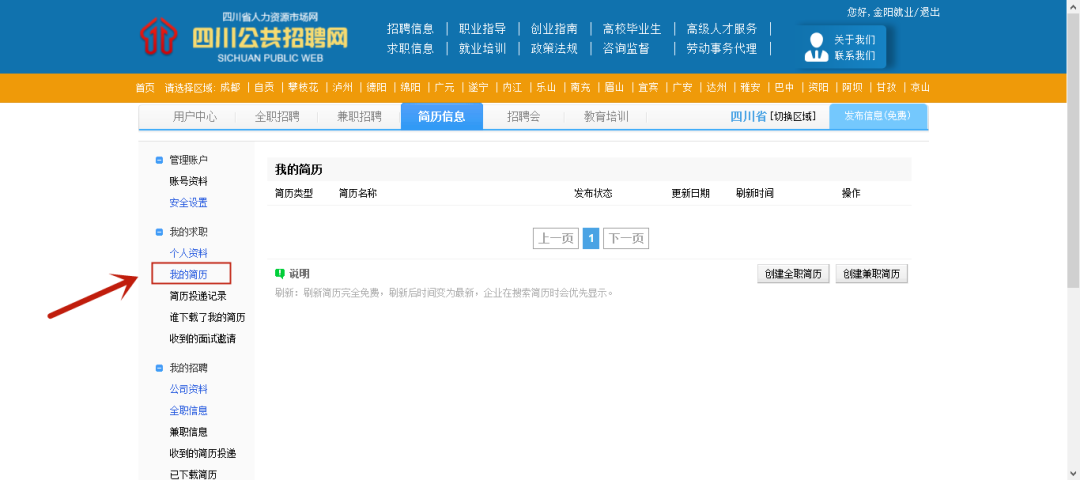Click the 联系我们 link
This screenshot has height=480, width=1080.
click(x=855, y=56)
